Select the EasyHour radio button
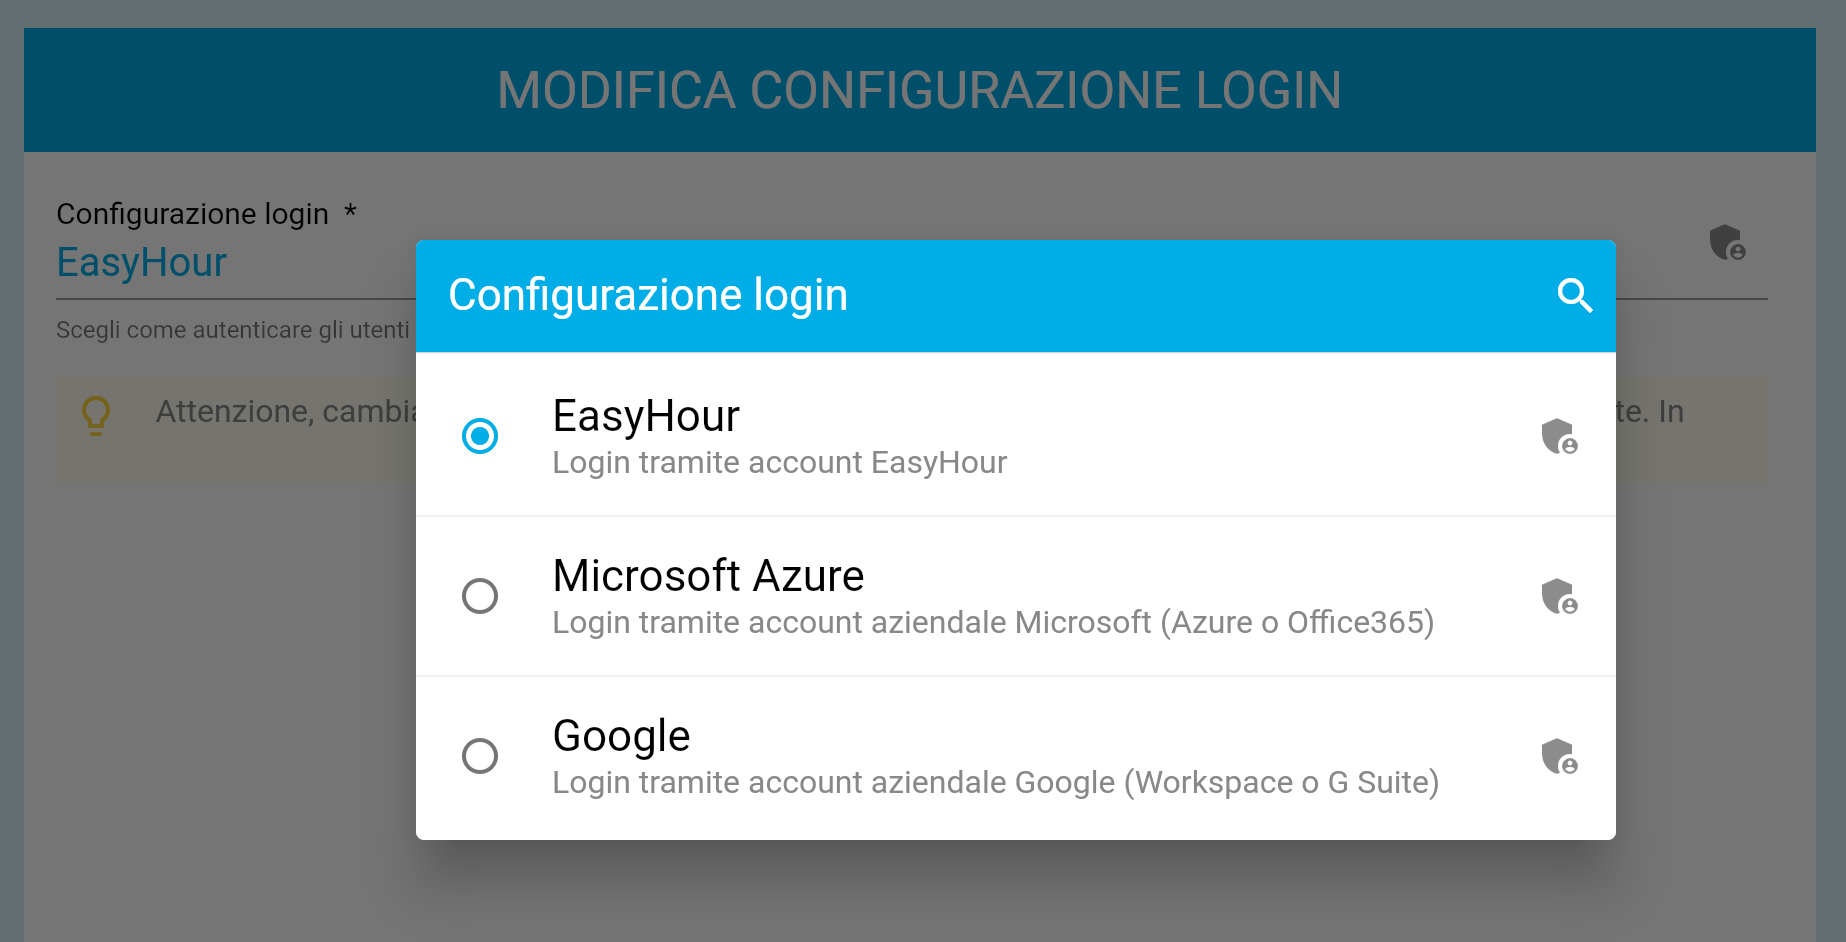The height and width of the screenshot is (942, 1846). [480, 436]
